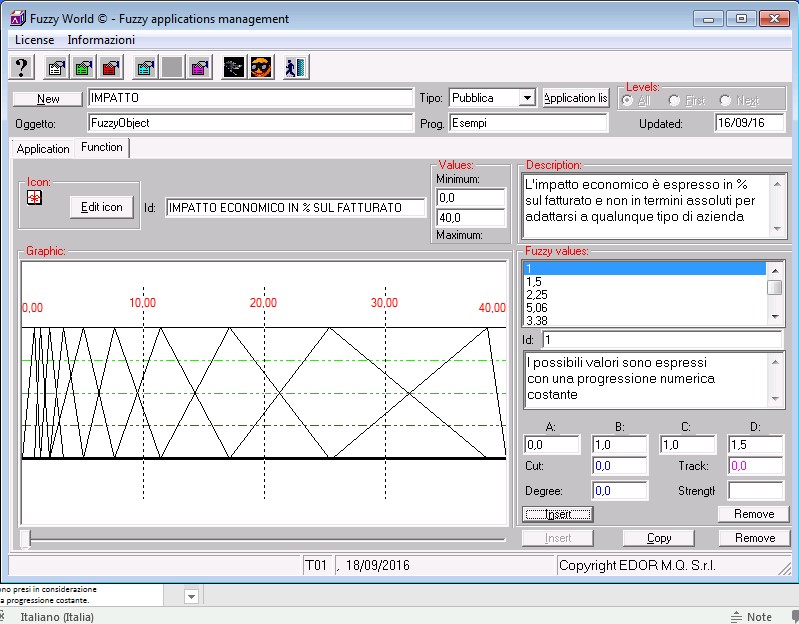Select fuzzy value 1,5 in list

tap(645, 282)
